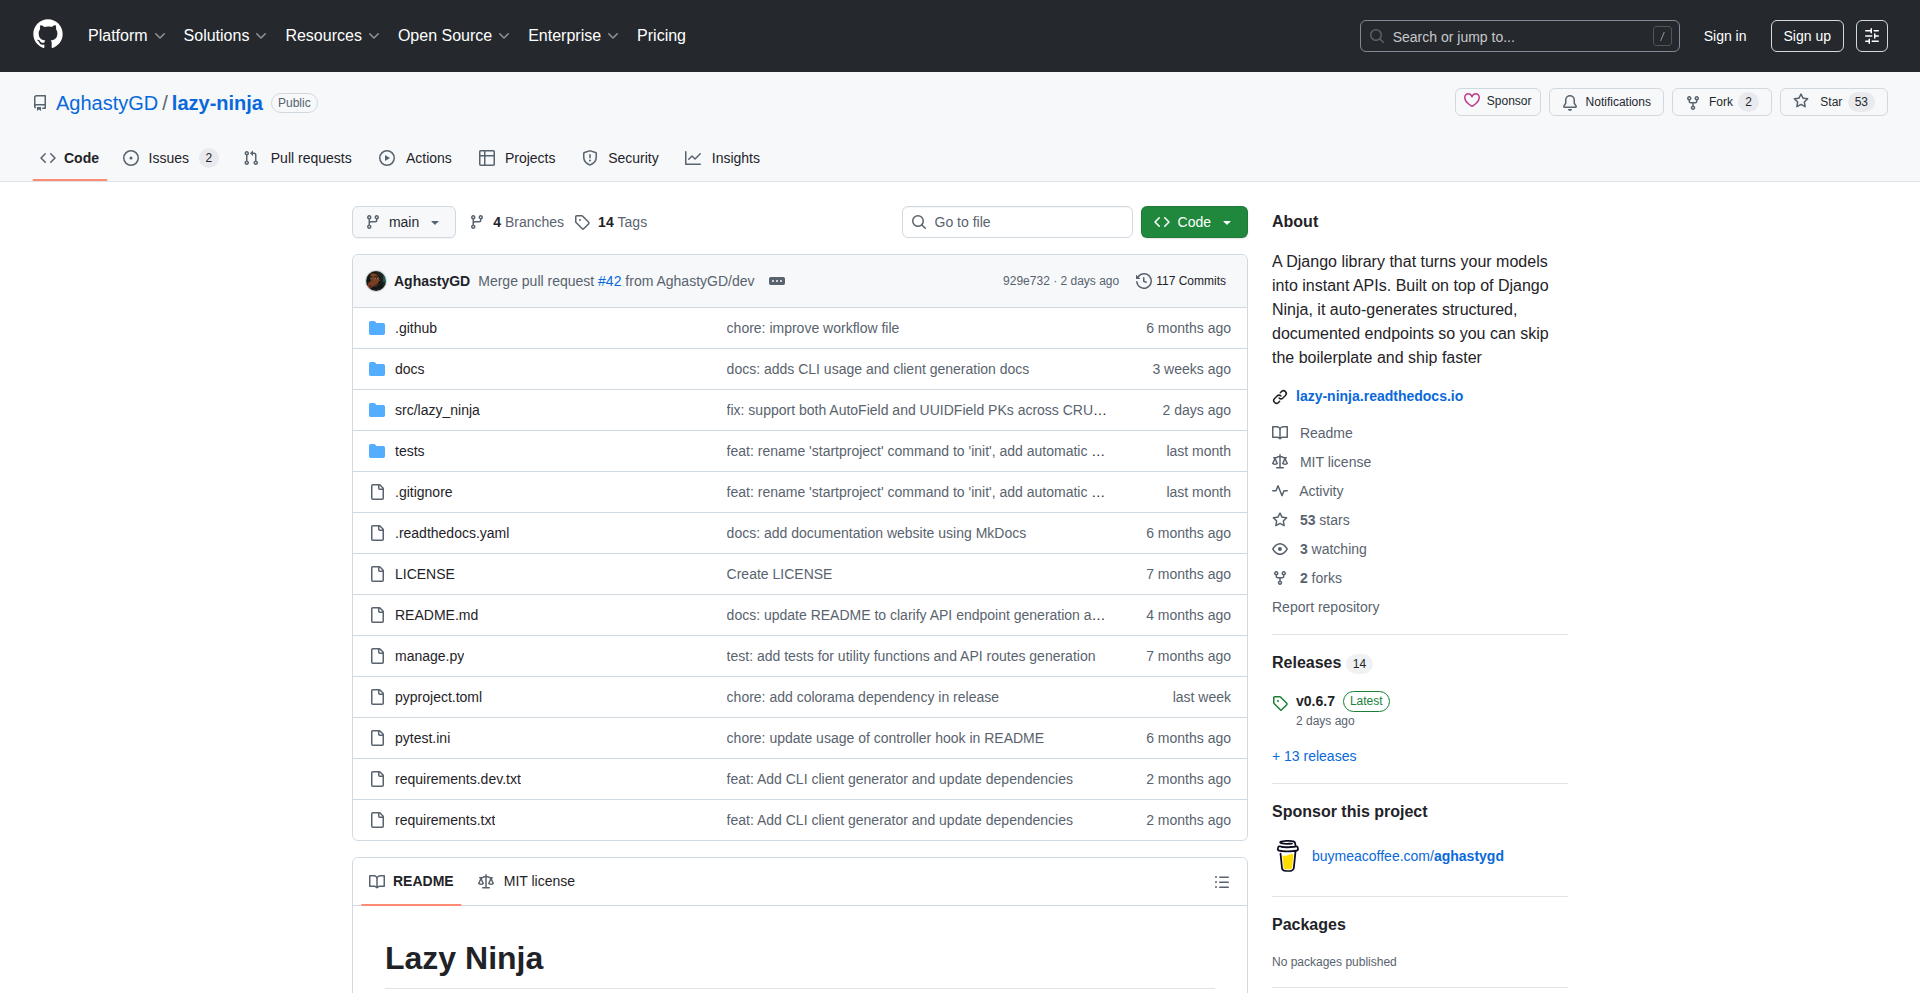
Task: Click the LICENSE file icon
Action: (x=377, y=574)
